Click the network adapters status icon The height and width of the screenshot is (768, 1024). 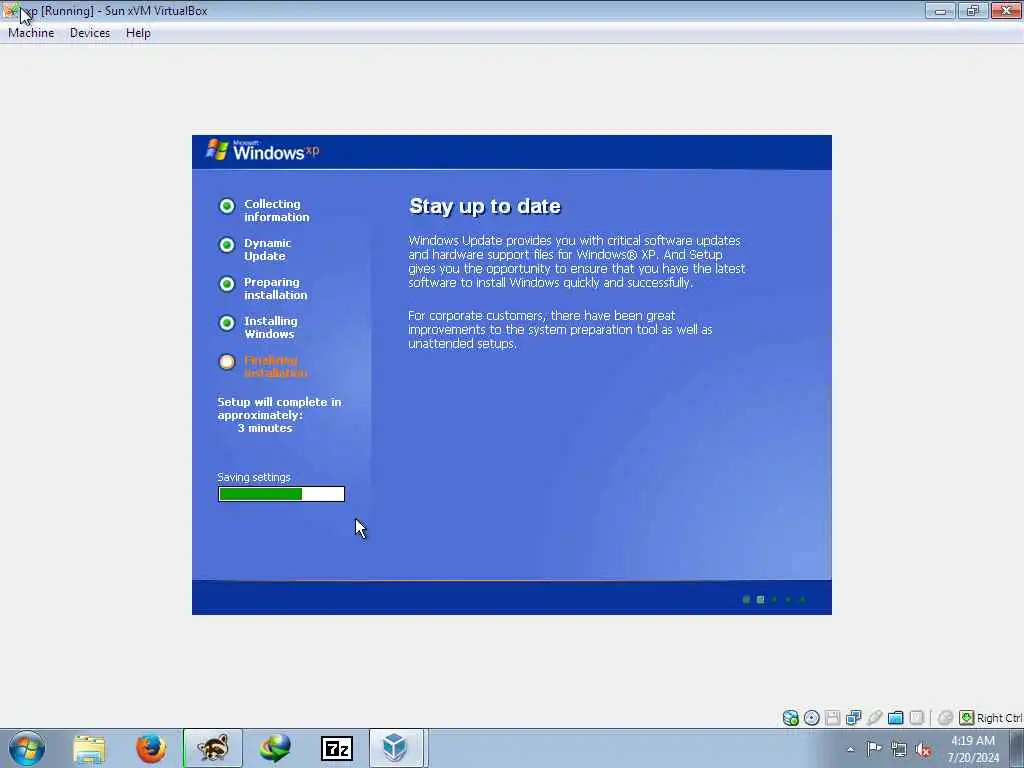[853, 718]
